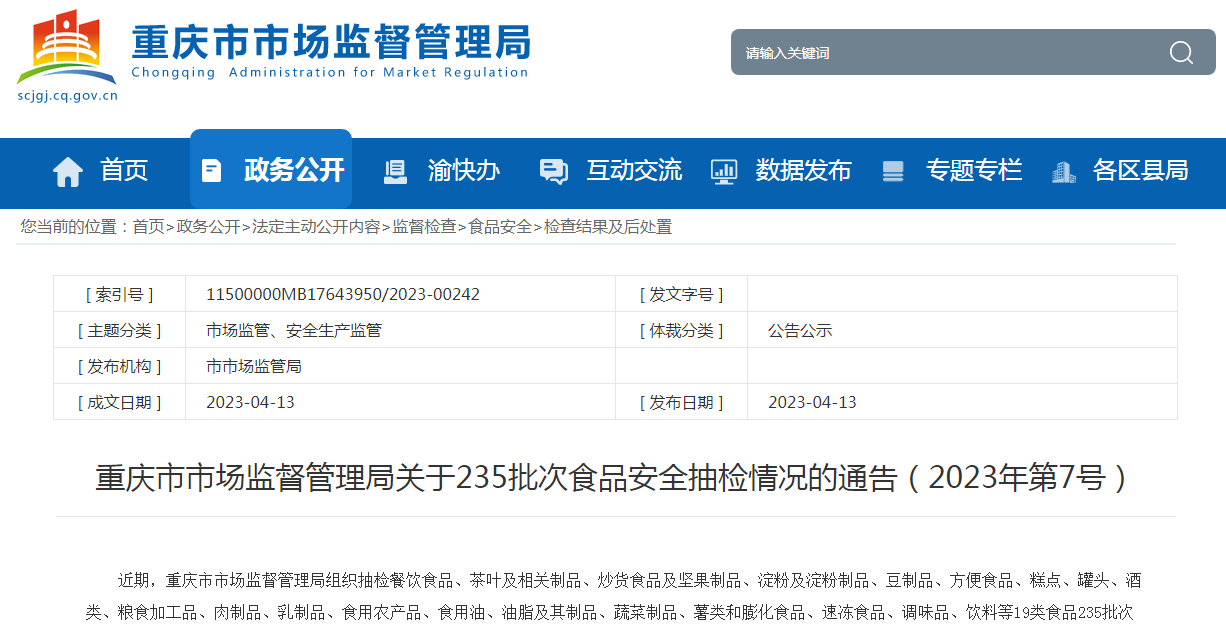Viewport: 1226px width, 626px height.
Task: Click the chart icon beside 数据发布
Action: tap(724, 171)
